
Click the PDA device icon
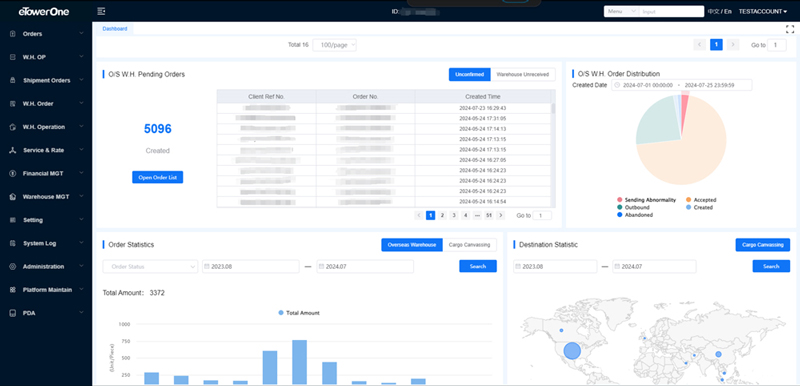coord(13,313)
